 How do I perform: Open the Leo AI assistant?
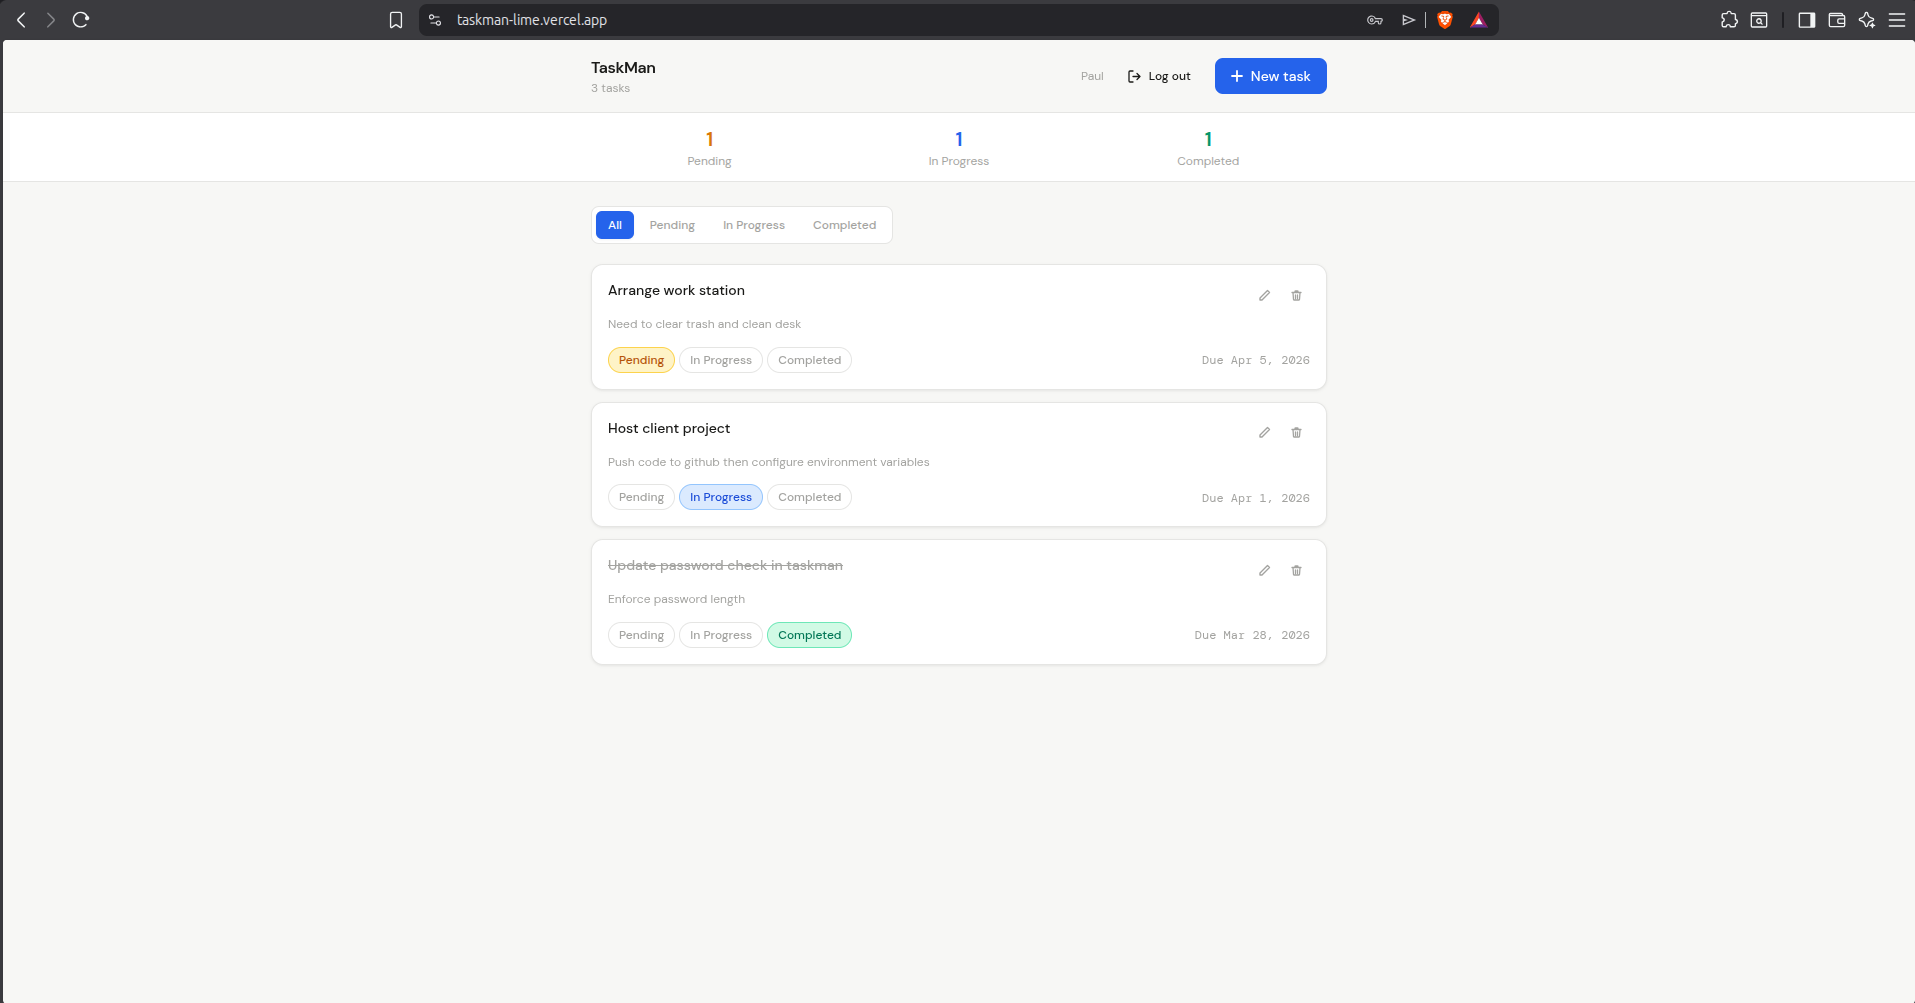(1868, 19)
